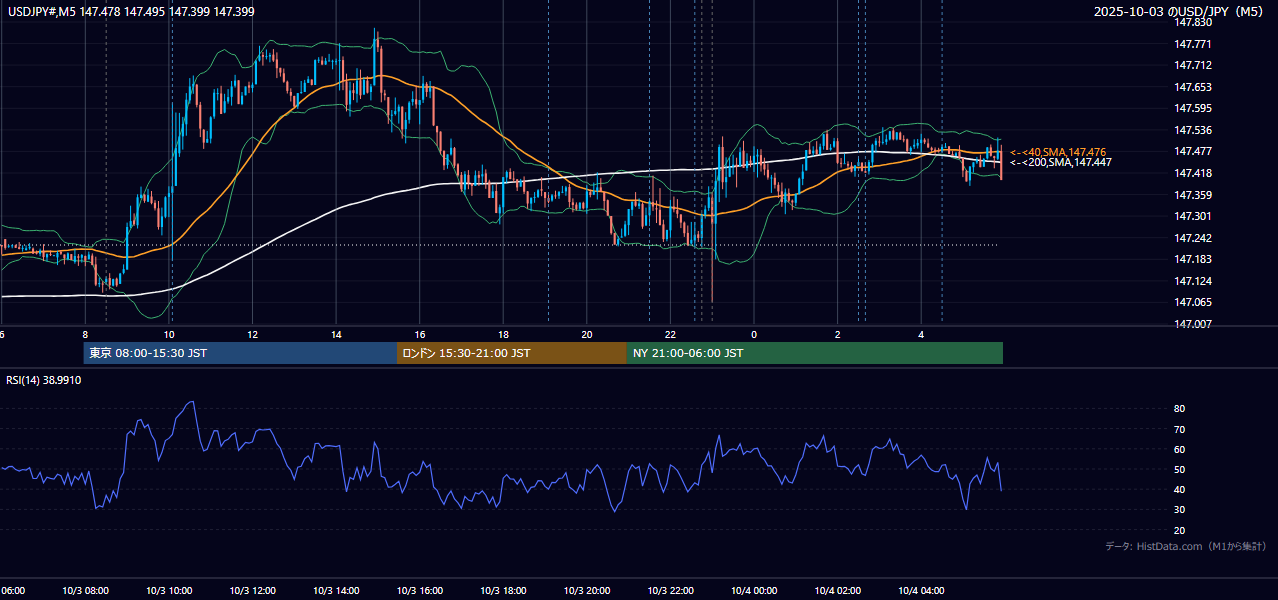Click RSI scale value 20
Viewport: 1278px width, 600px height.
click(1179, 530)
